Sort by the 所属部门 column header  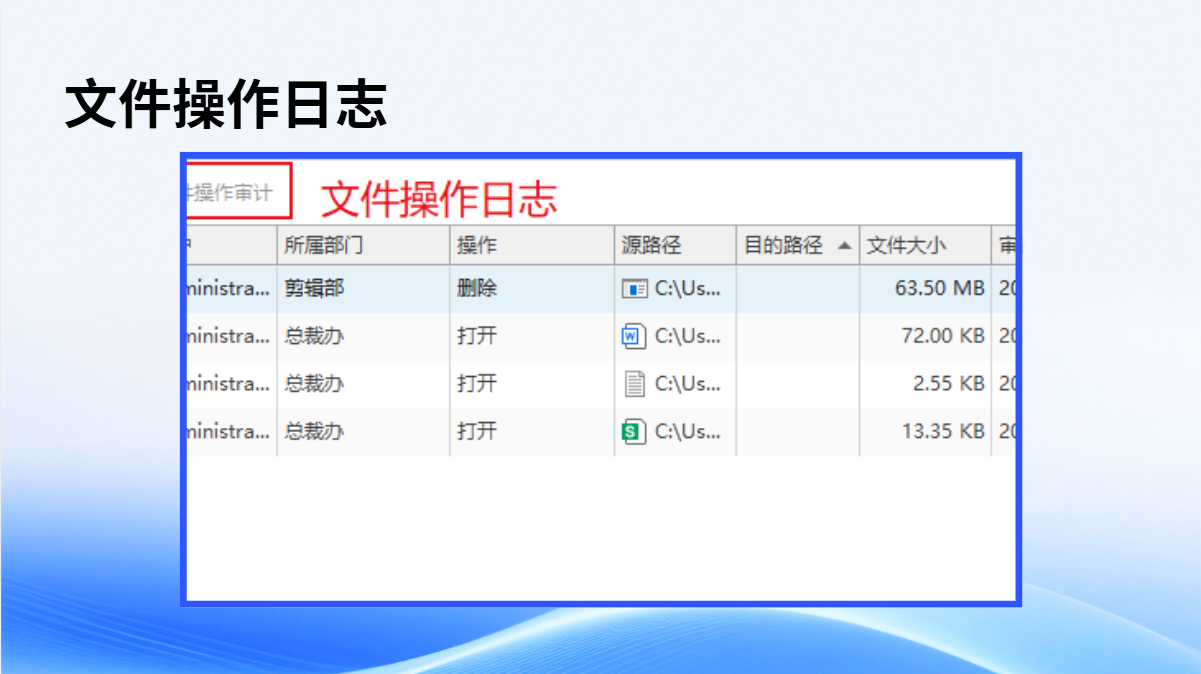323,246
